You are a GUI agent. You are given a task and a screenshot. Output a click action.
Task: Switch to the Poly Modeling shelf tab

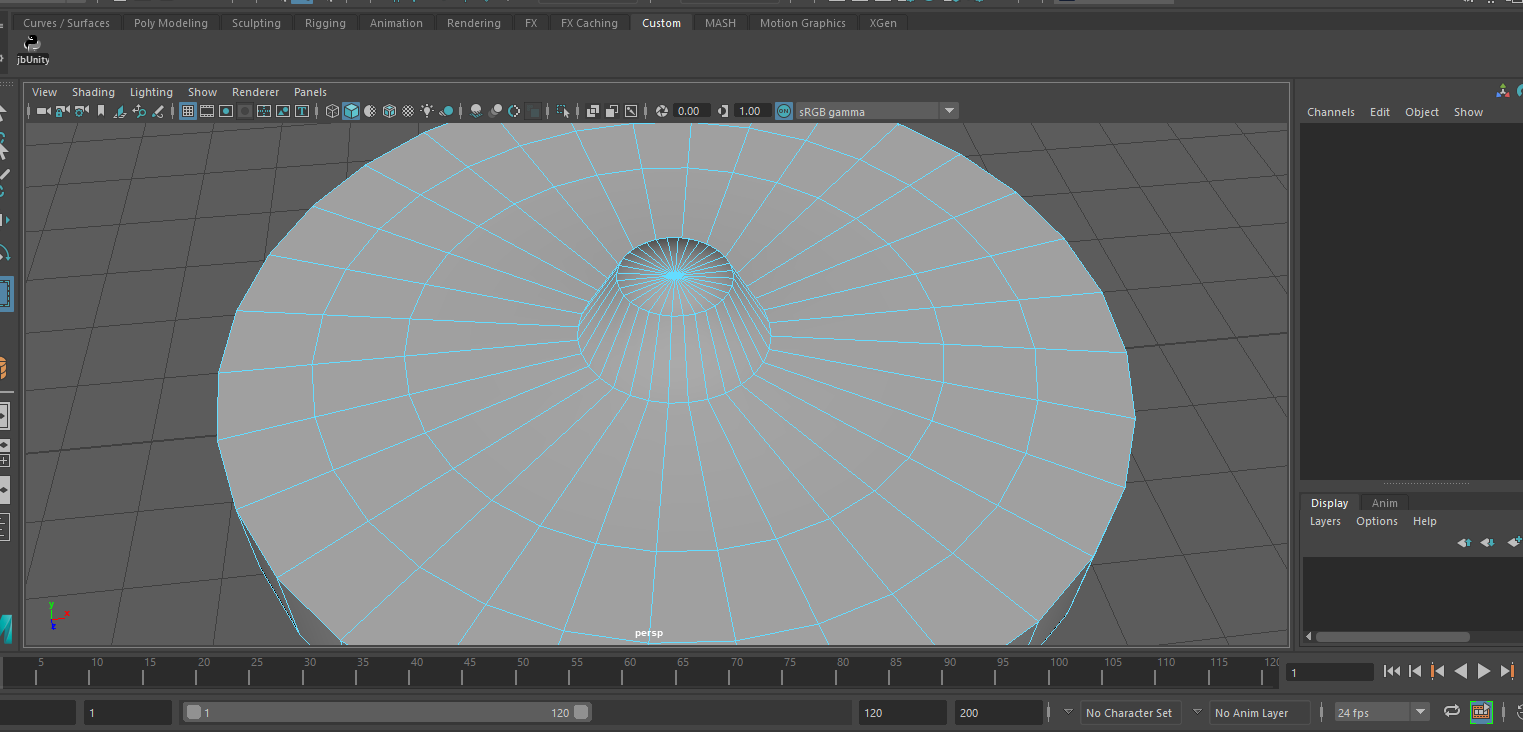point(171,23)
